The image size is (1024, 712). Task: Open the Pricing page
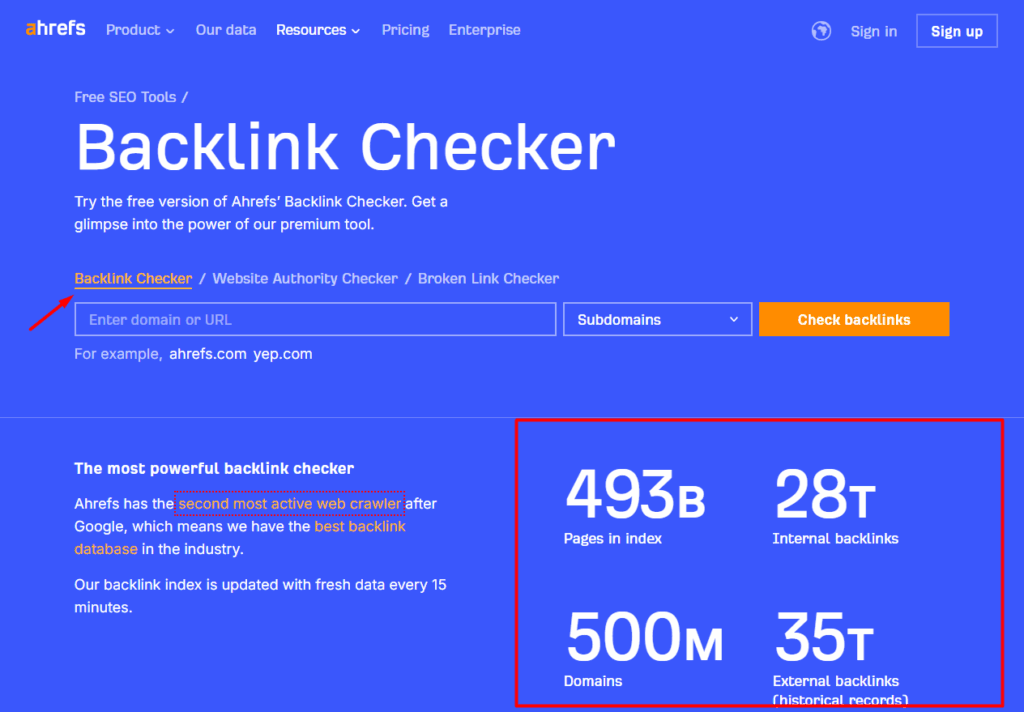[x=405, y=30]
